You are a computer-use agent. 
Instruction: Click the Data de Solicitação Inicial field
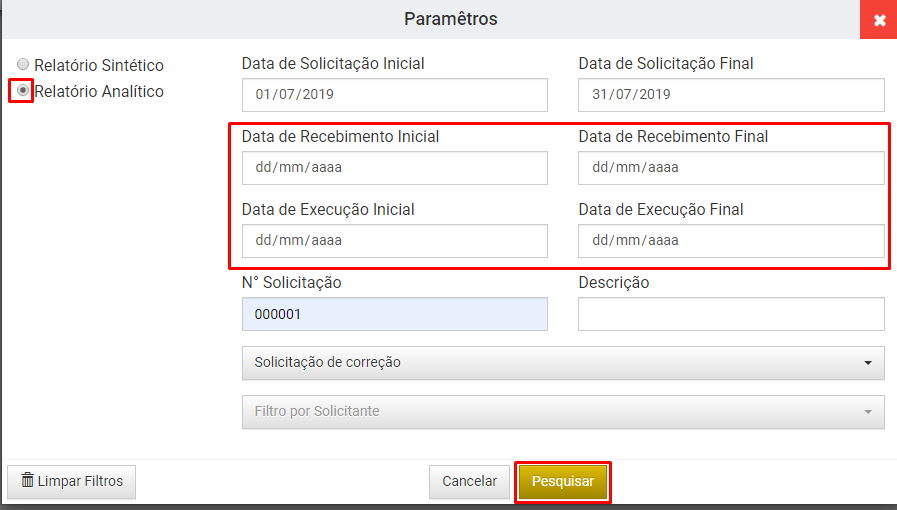coord(394,95)
